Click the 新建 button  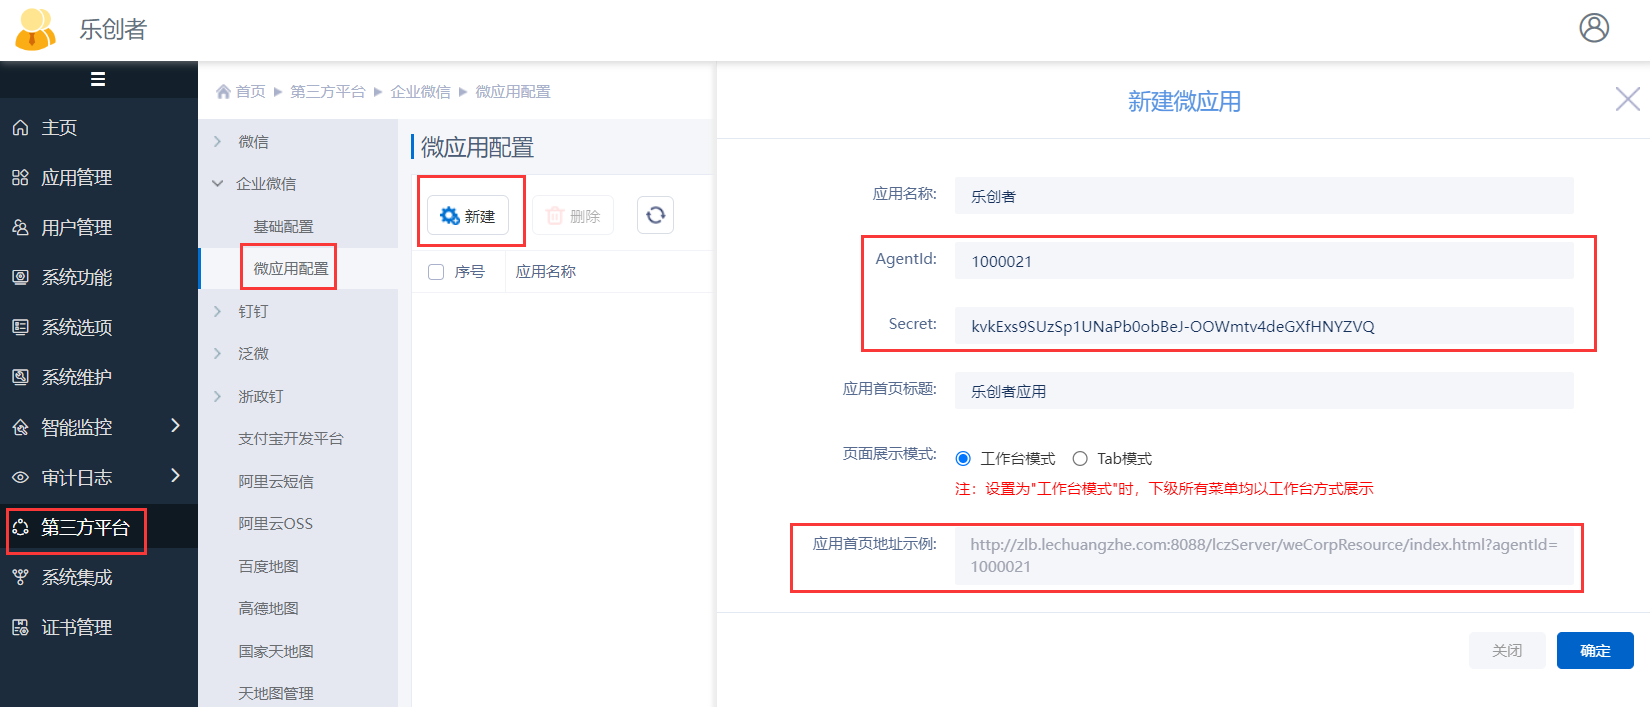[468, 216]
